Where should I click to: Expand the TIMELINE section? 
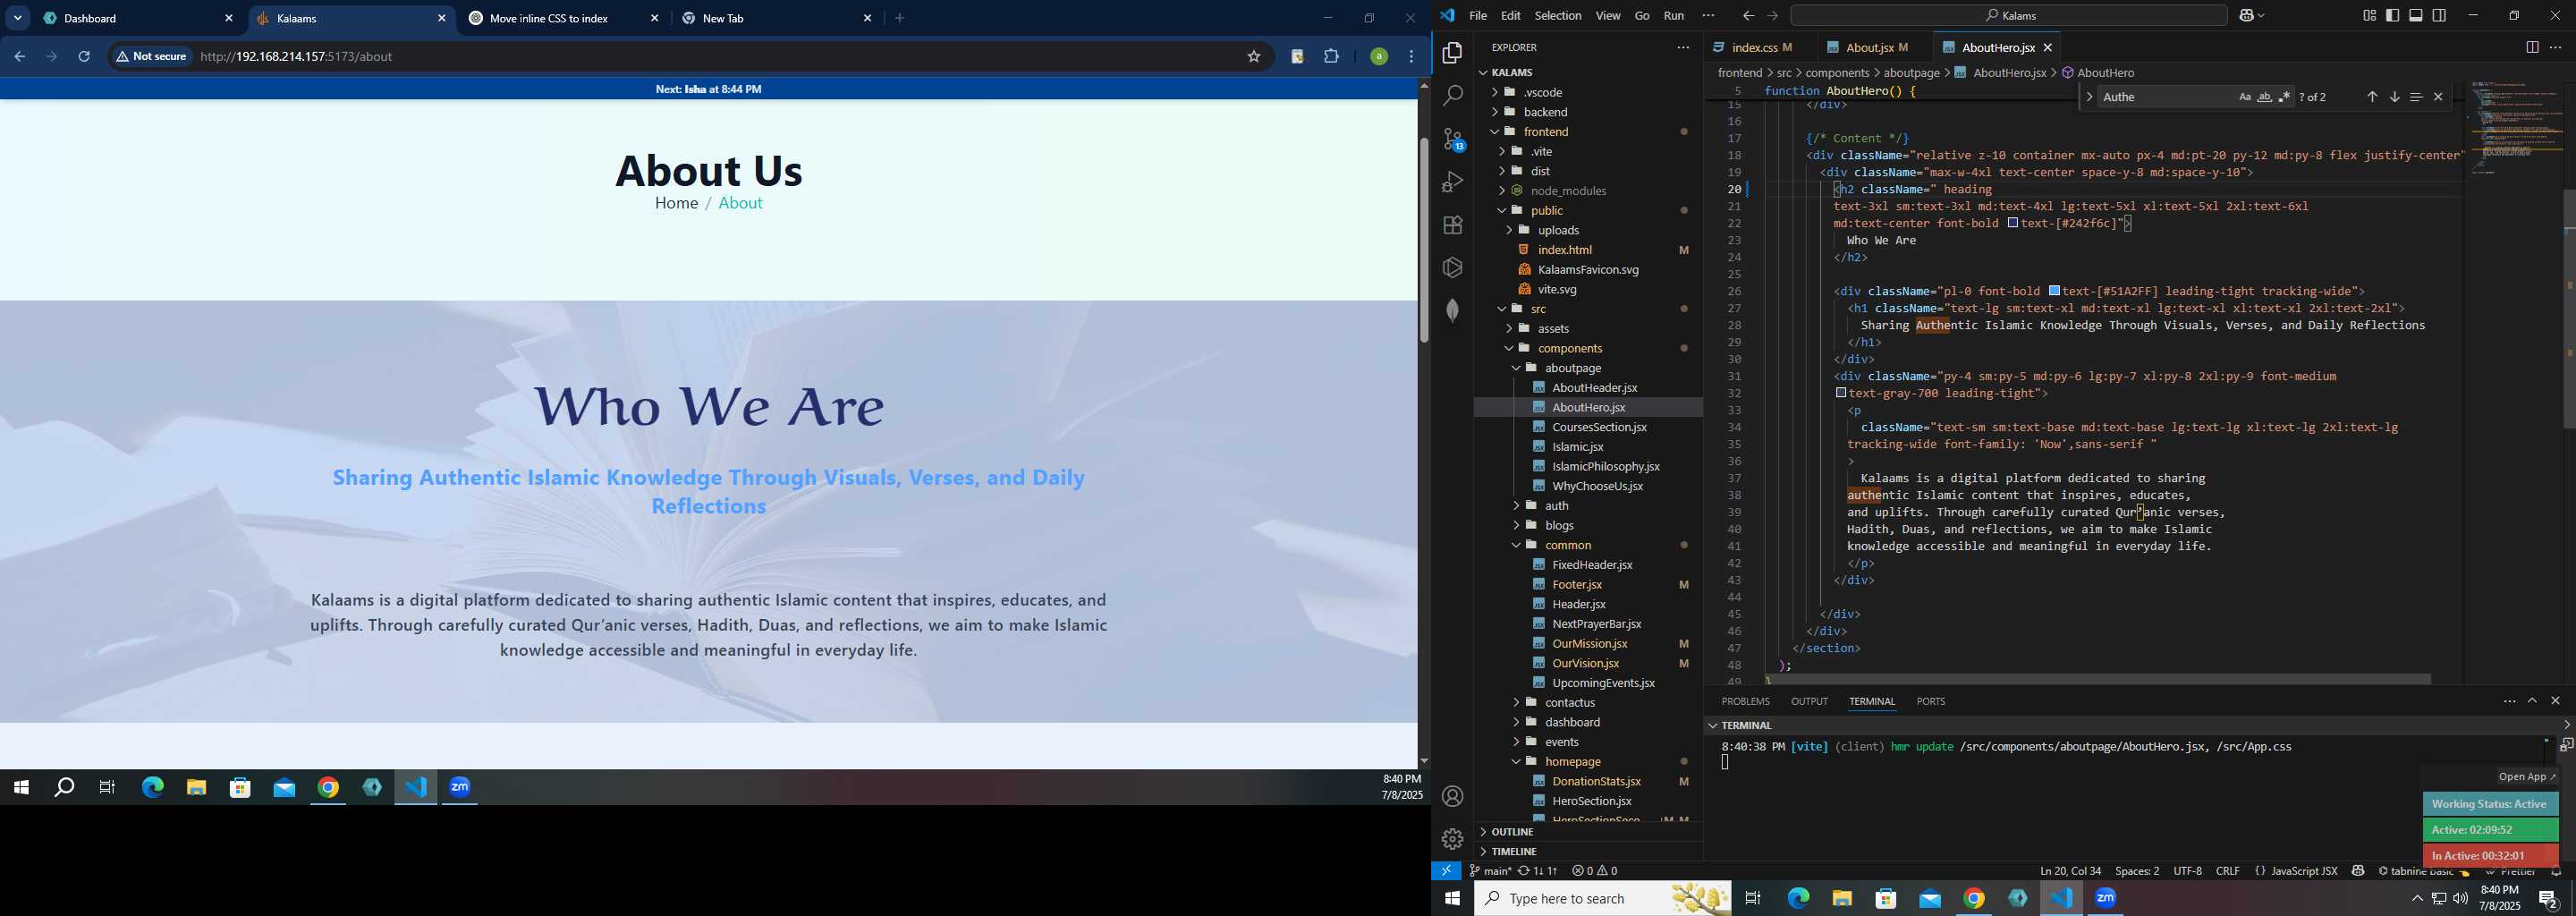click(1587, 852)
